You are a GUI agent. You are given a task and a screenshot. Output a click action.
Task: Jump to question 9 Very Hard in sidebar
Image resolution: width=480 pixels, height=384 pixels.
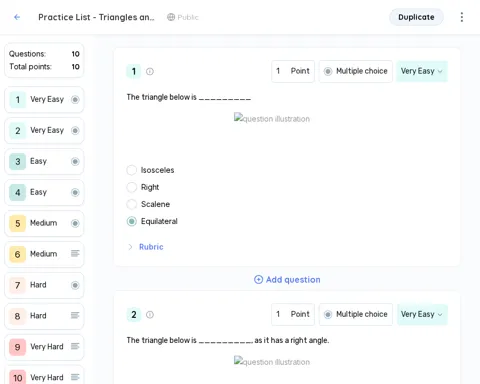tap(44, 347)
